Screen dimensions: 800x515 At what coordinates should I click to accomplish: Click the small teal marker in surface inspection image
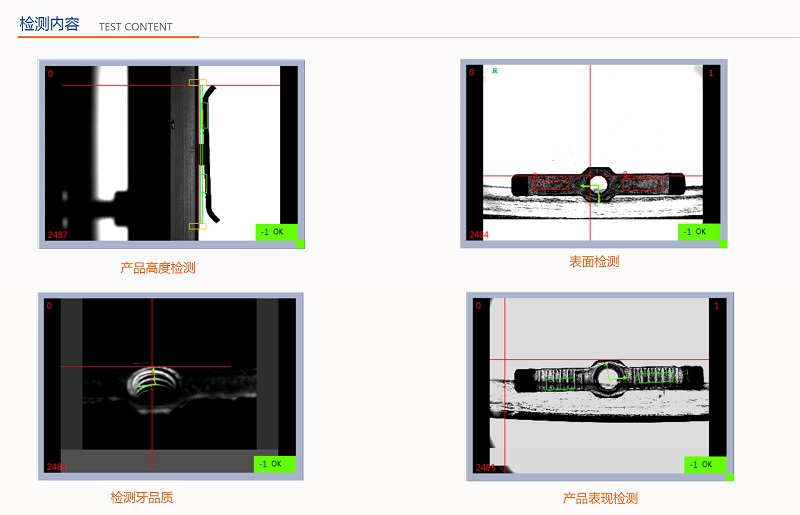tap(495, 71)
